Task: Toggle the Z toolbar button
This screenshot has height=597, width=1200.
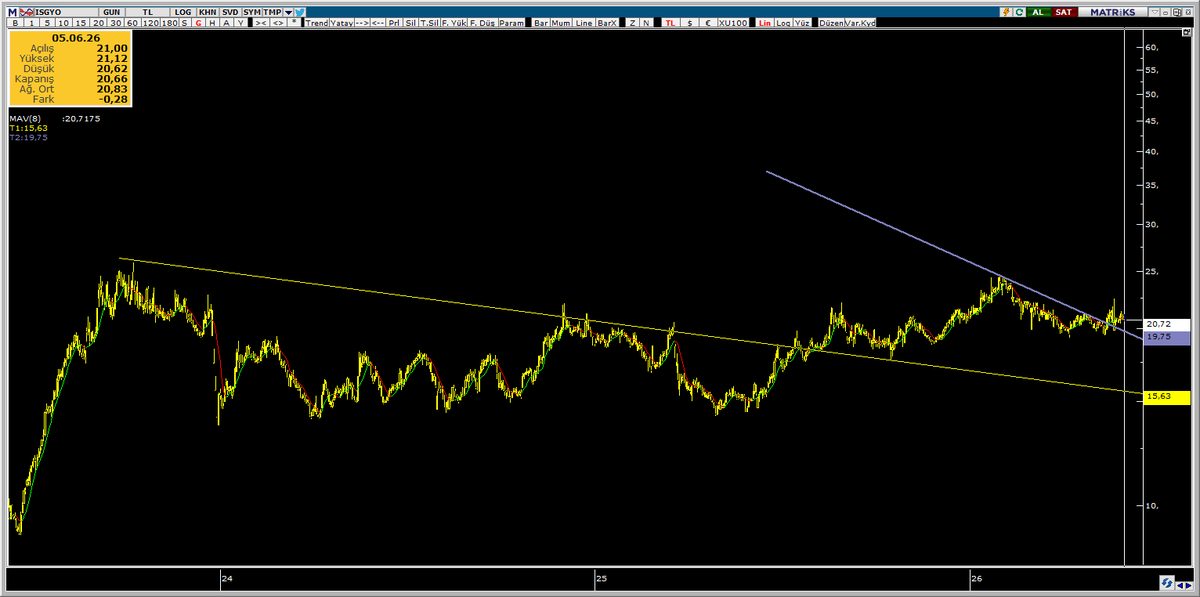Action: tap(632, 23)
